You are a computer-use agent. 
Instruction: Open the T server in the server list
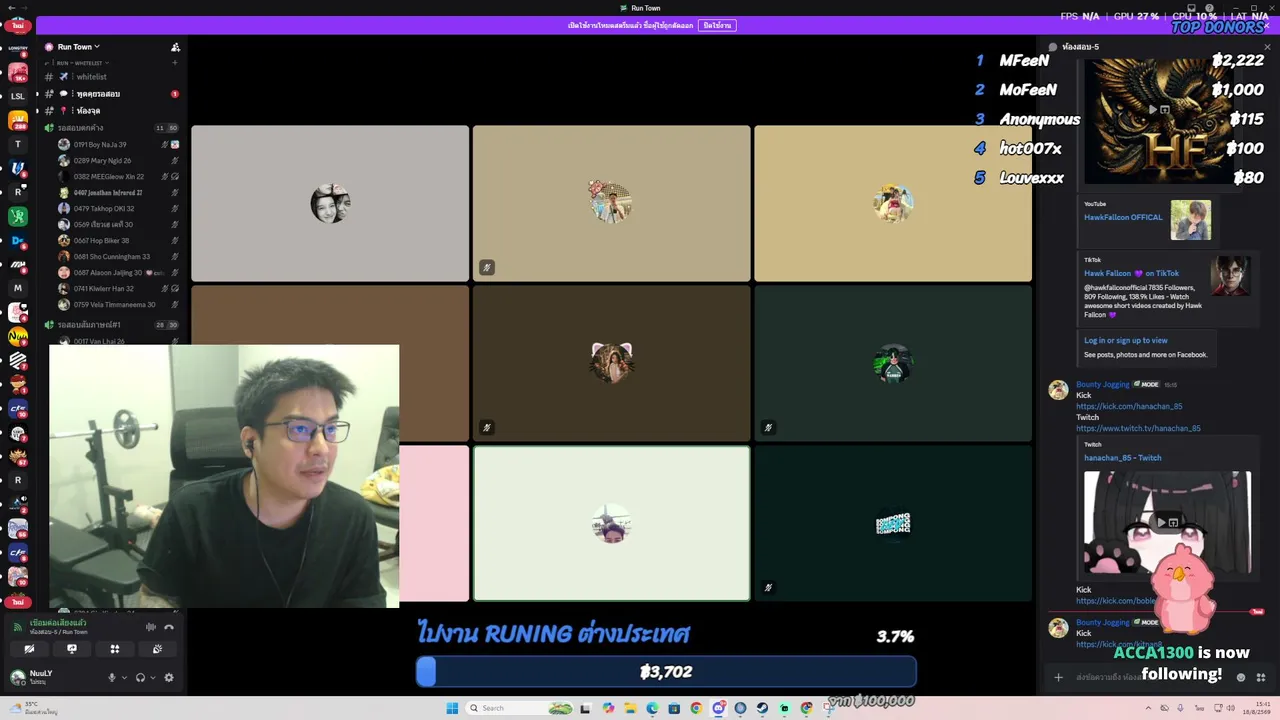(x=18, y=144)
